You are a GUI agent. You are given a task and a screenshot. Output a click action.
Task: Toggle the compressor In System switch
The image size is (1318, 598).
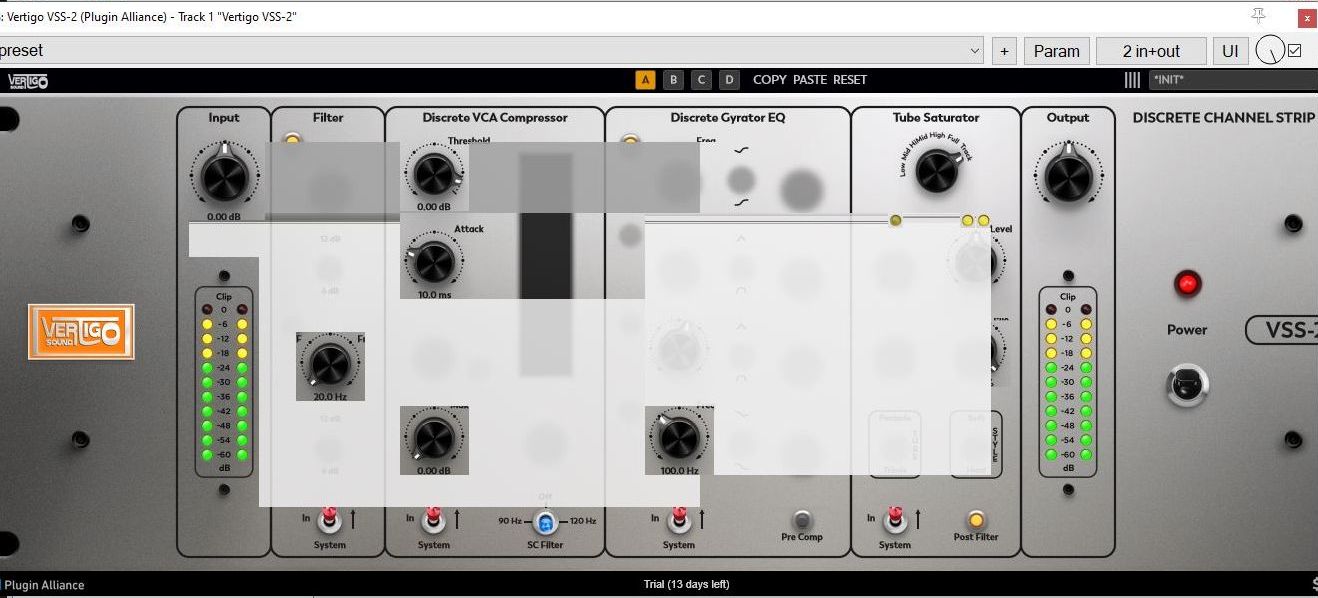tap(433, 519)
